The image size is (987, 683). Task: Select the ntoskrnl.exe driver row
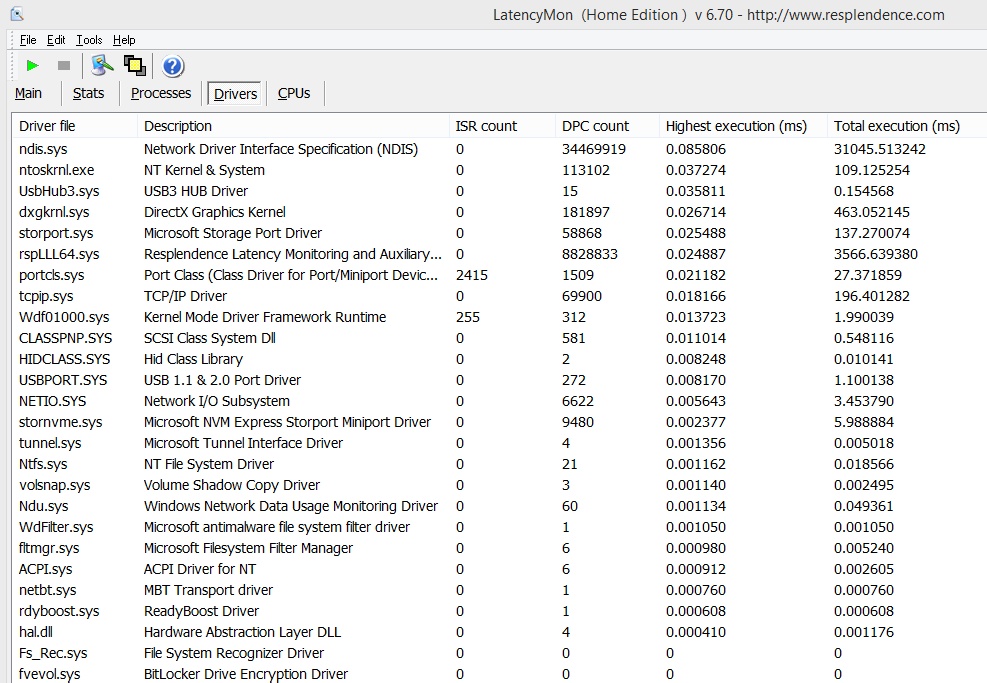point(499,170)
